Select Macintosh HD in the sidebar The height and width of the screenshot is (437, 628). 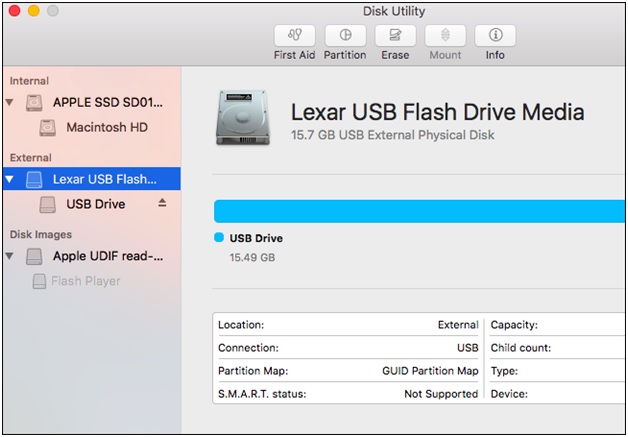point(107,128)
